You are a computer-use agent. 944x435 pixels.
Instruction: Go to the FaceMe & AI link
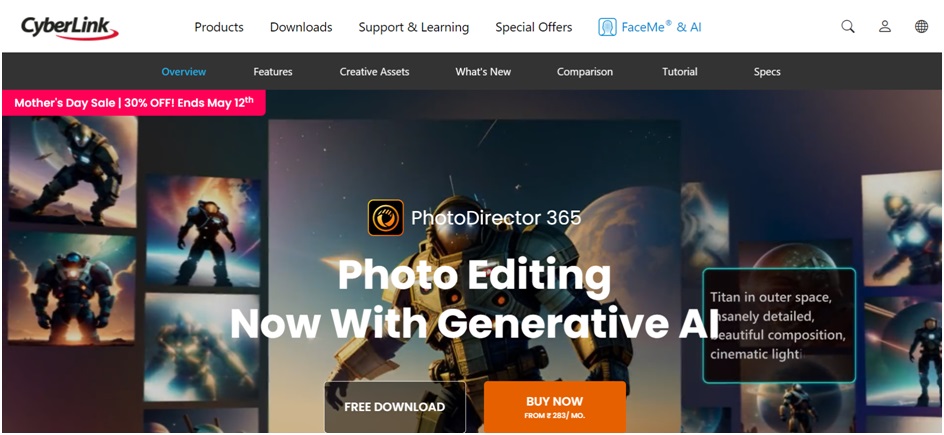(661, 27)
